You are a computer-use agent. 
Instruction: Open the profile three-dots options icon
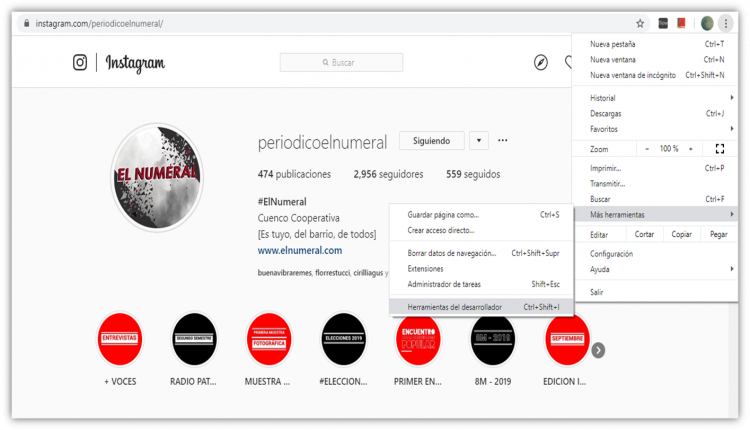click(x=502, y=141)
